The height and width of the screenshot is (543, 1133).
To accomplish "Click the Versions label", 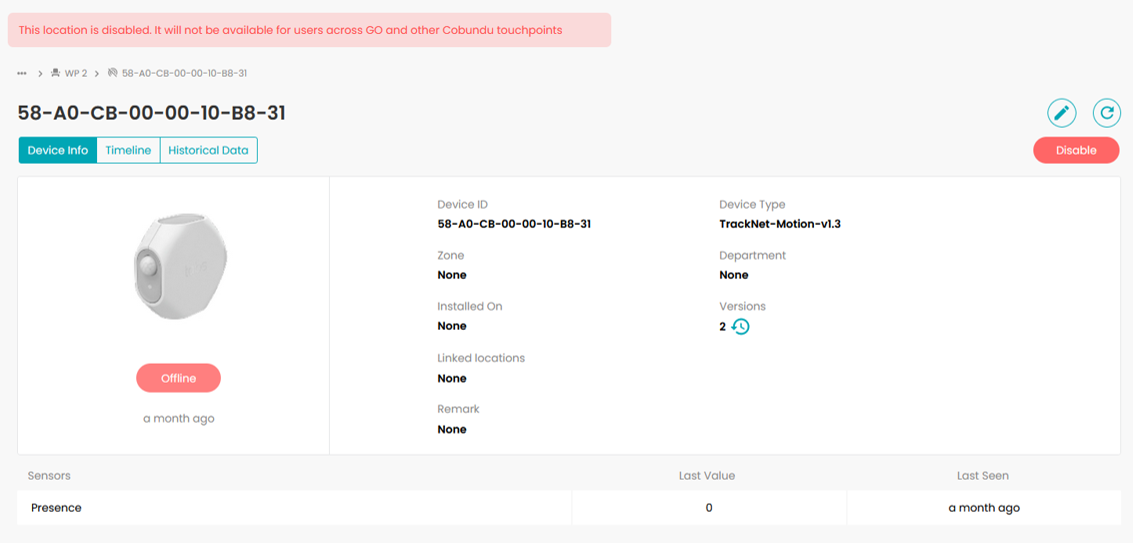I will 742,306.
